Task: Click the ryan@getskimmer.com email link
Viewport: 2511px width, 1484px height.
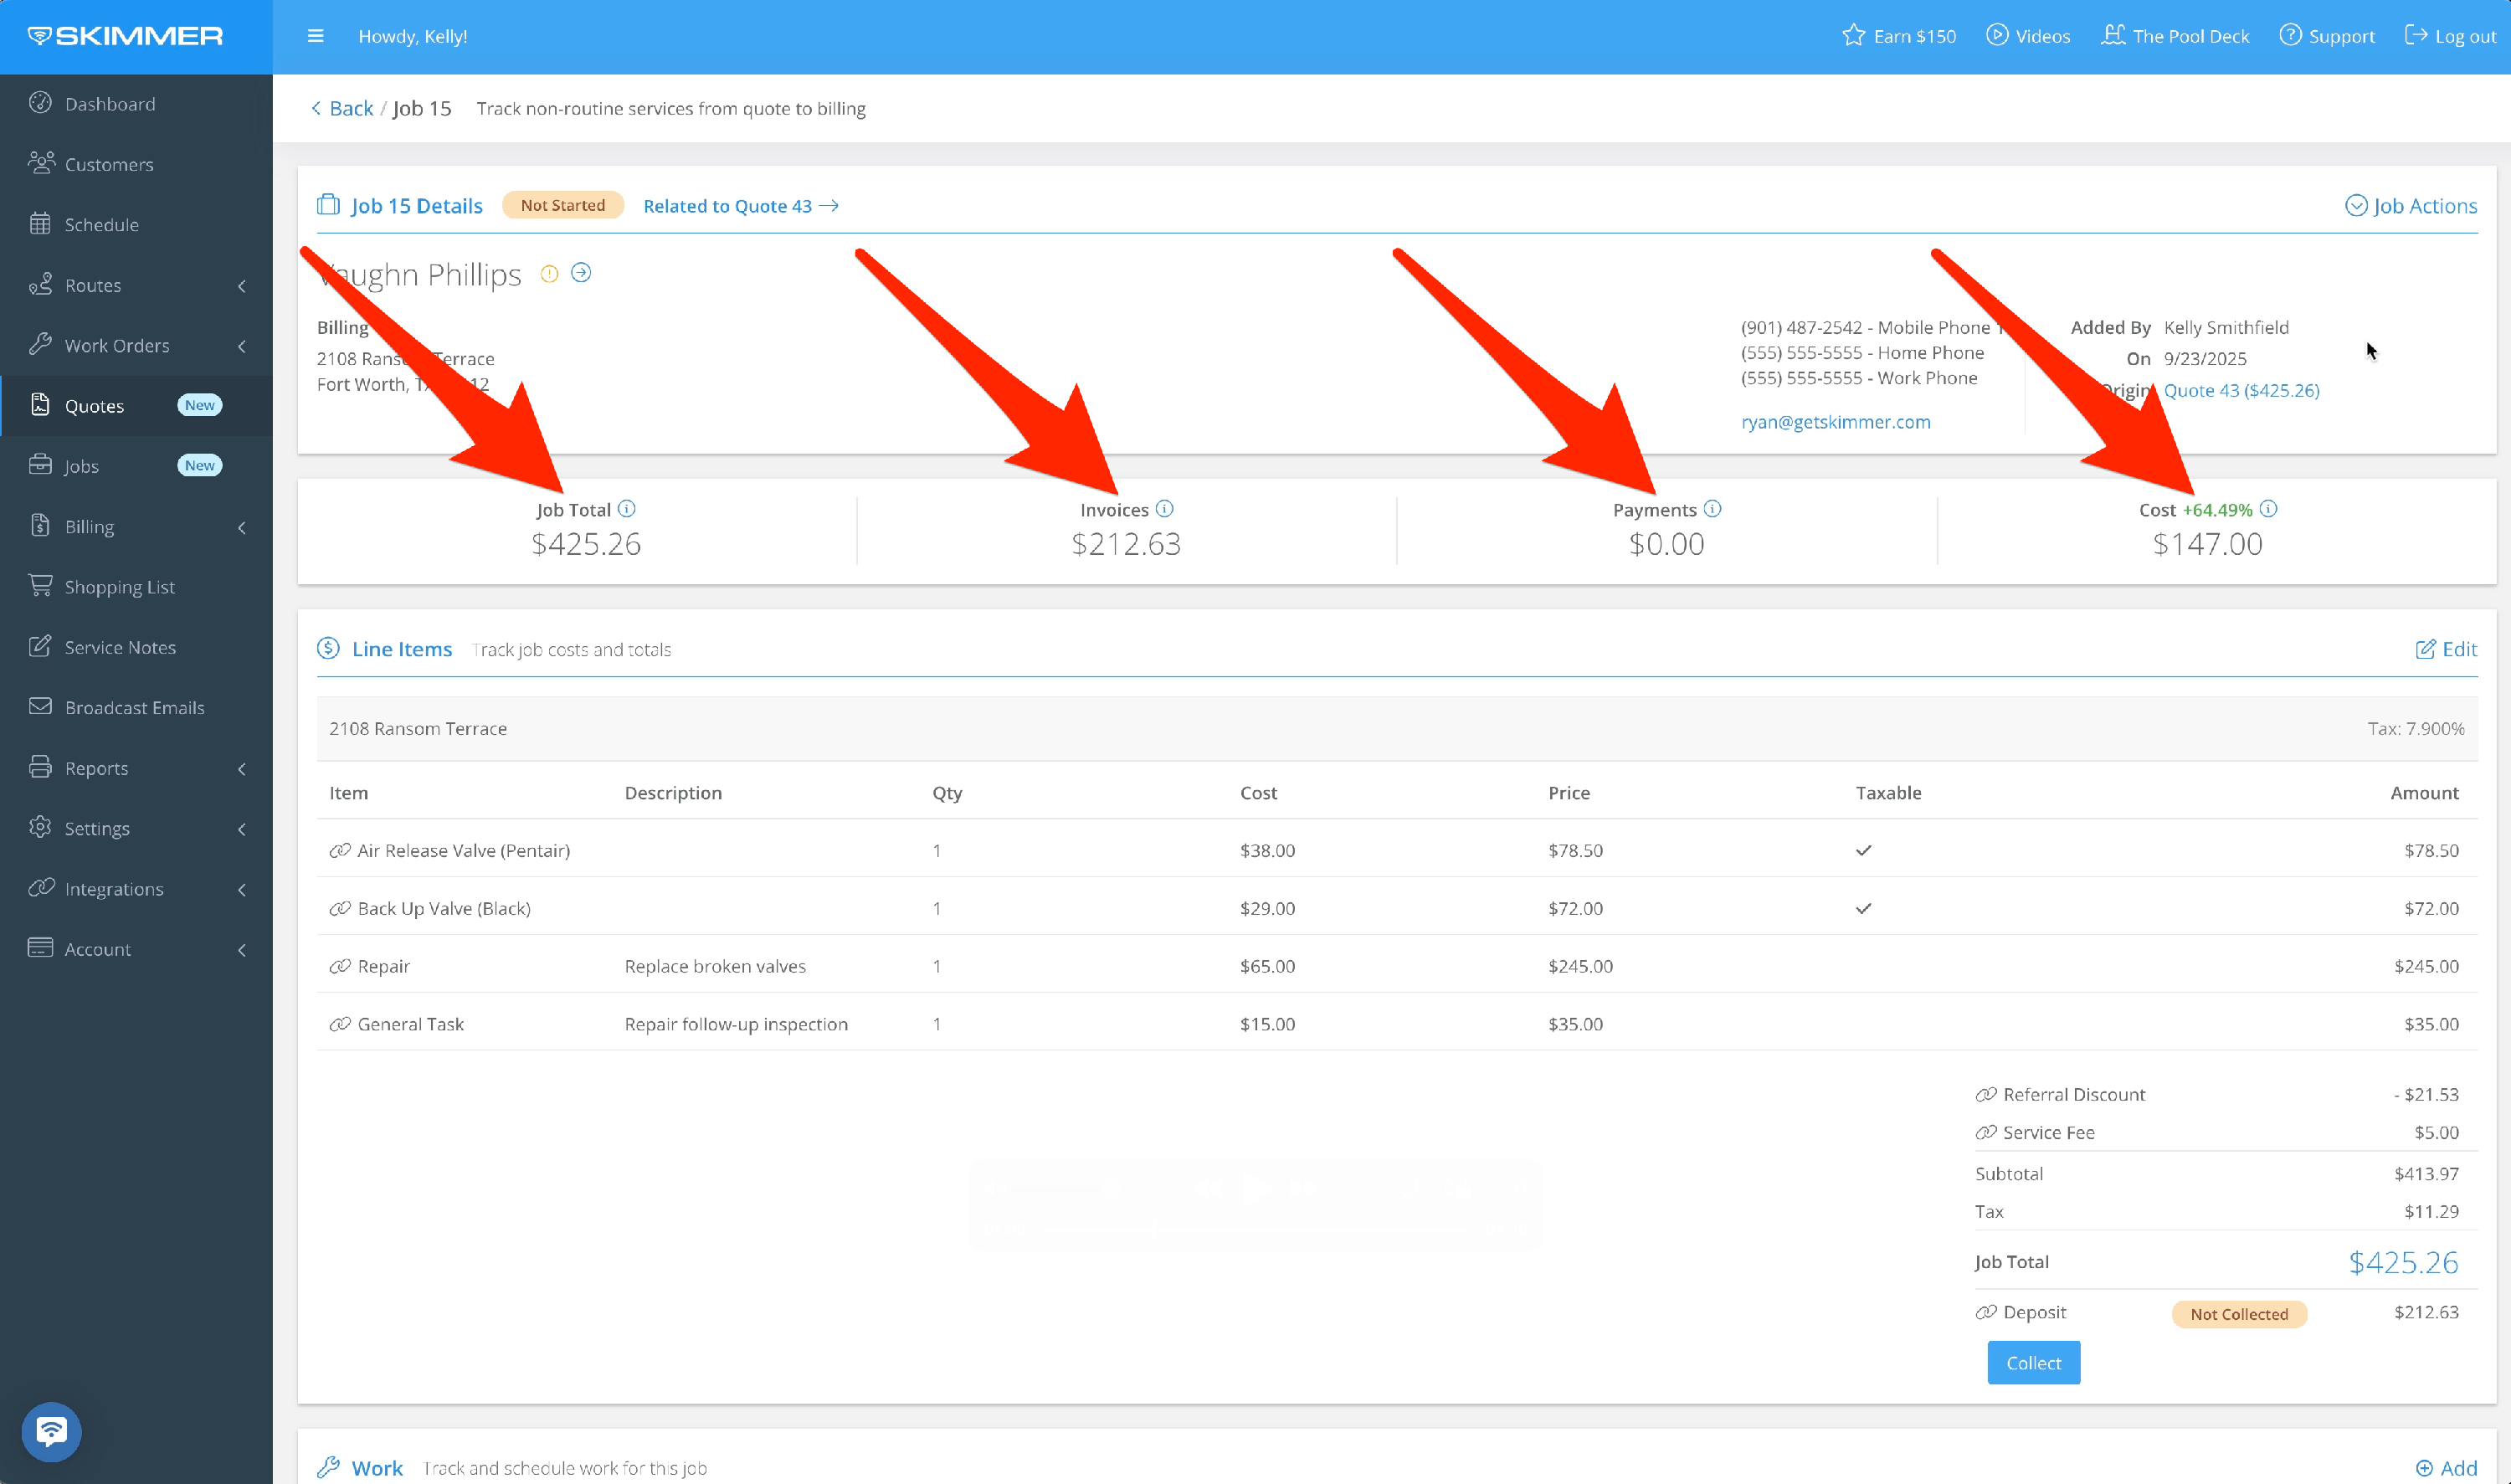Action: click(1835, 422)
